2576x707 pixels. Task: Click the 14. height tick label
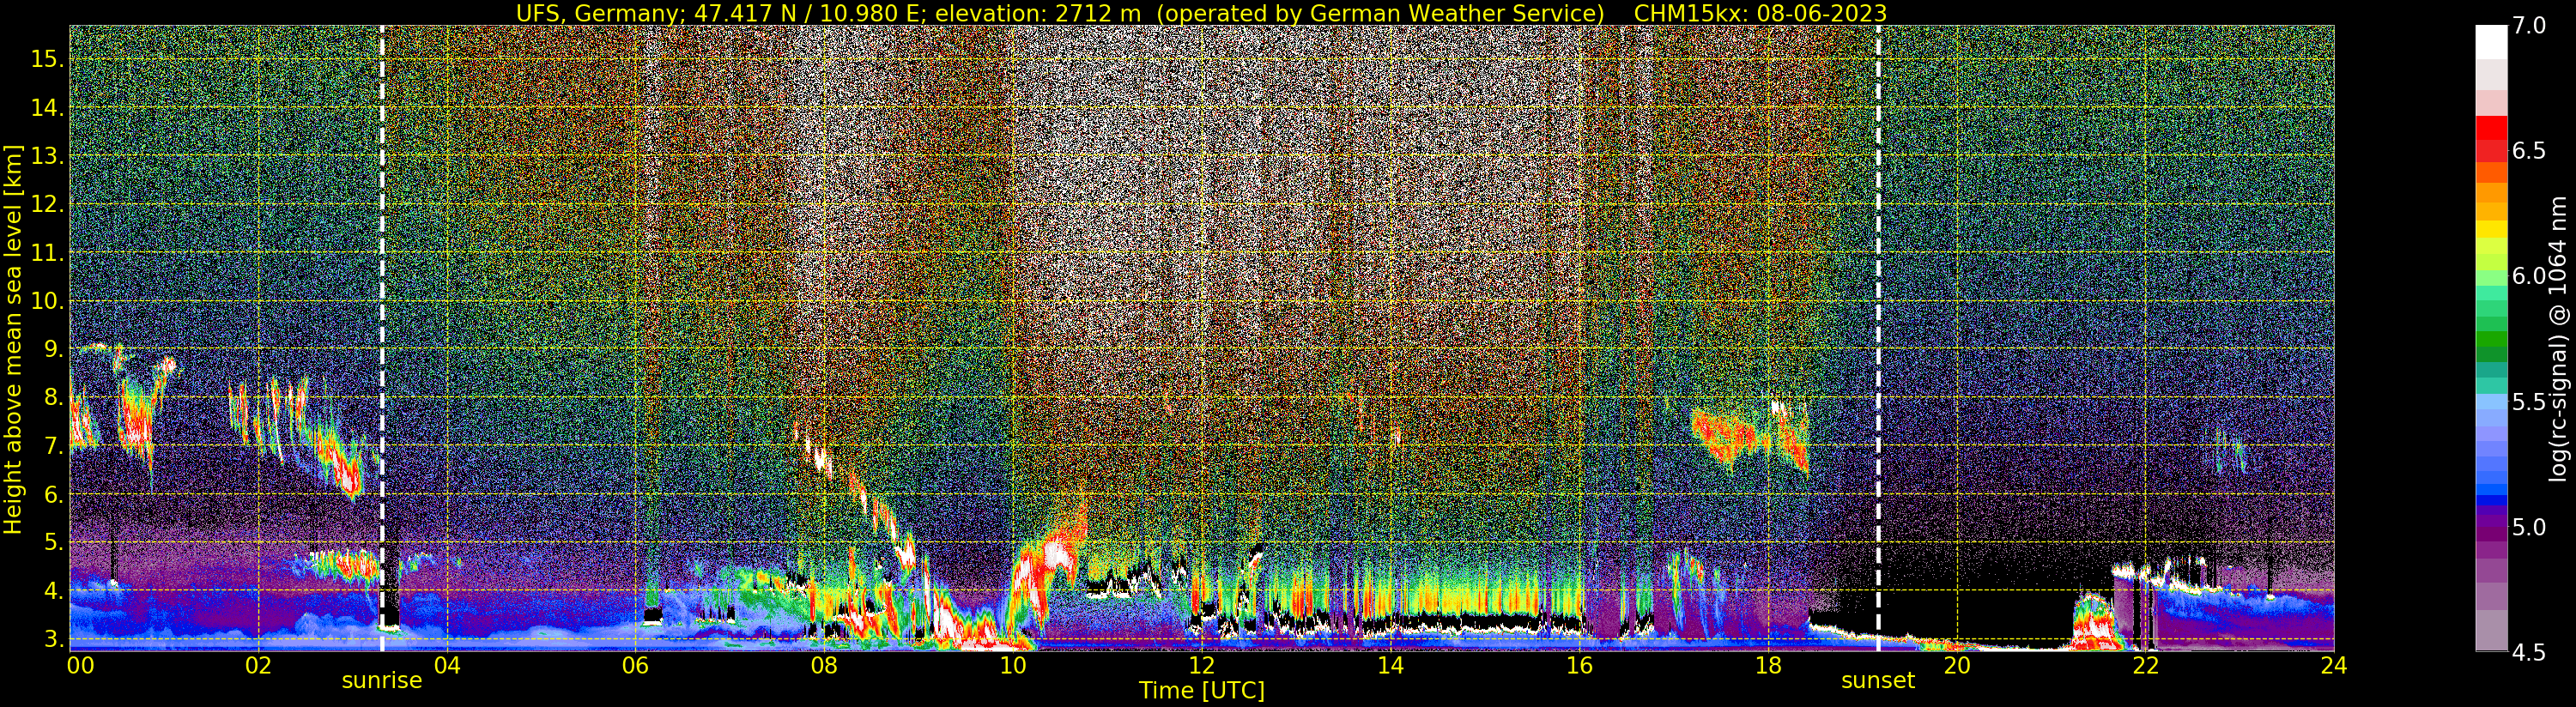[x=47, y=108]
